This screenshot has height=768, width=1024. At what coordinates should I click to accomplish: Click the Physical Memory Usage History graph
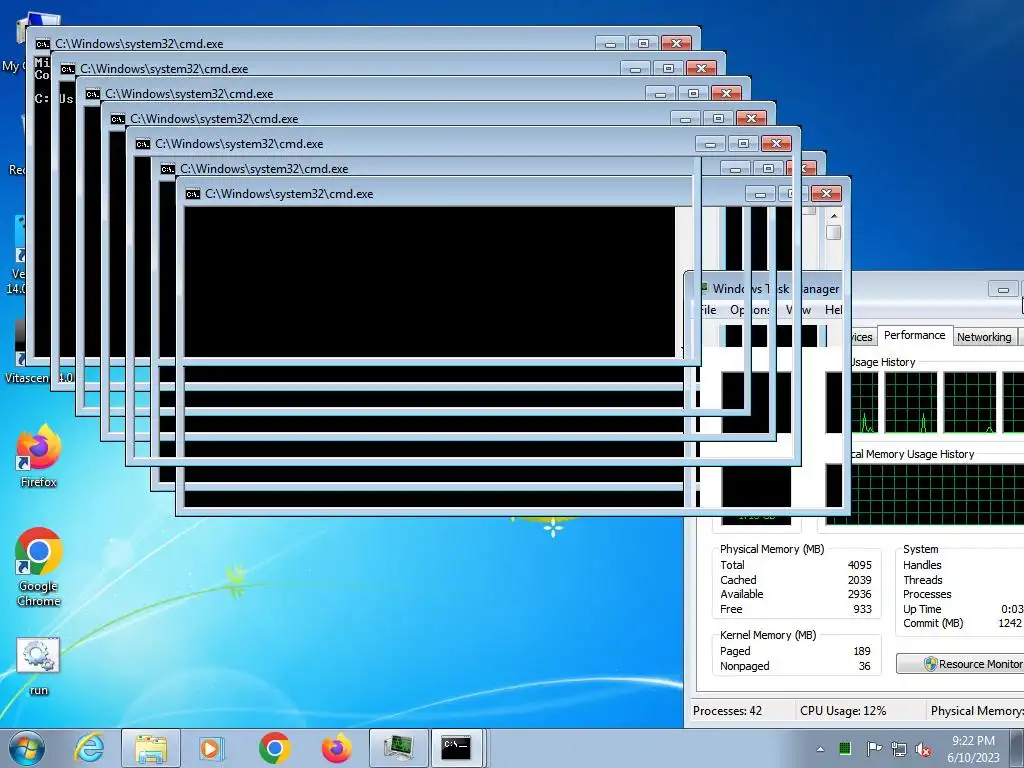(x=925, y=494)
